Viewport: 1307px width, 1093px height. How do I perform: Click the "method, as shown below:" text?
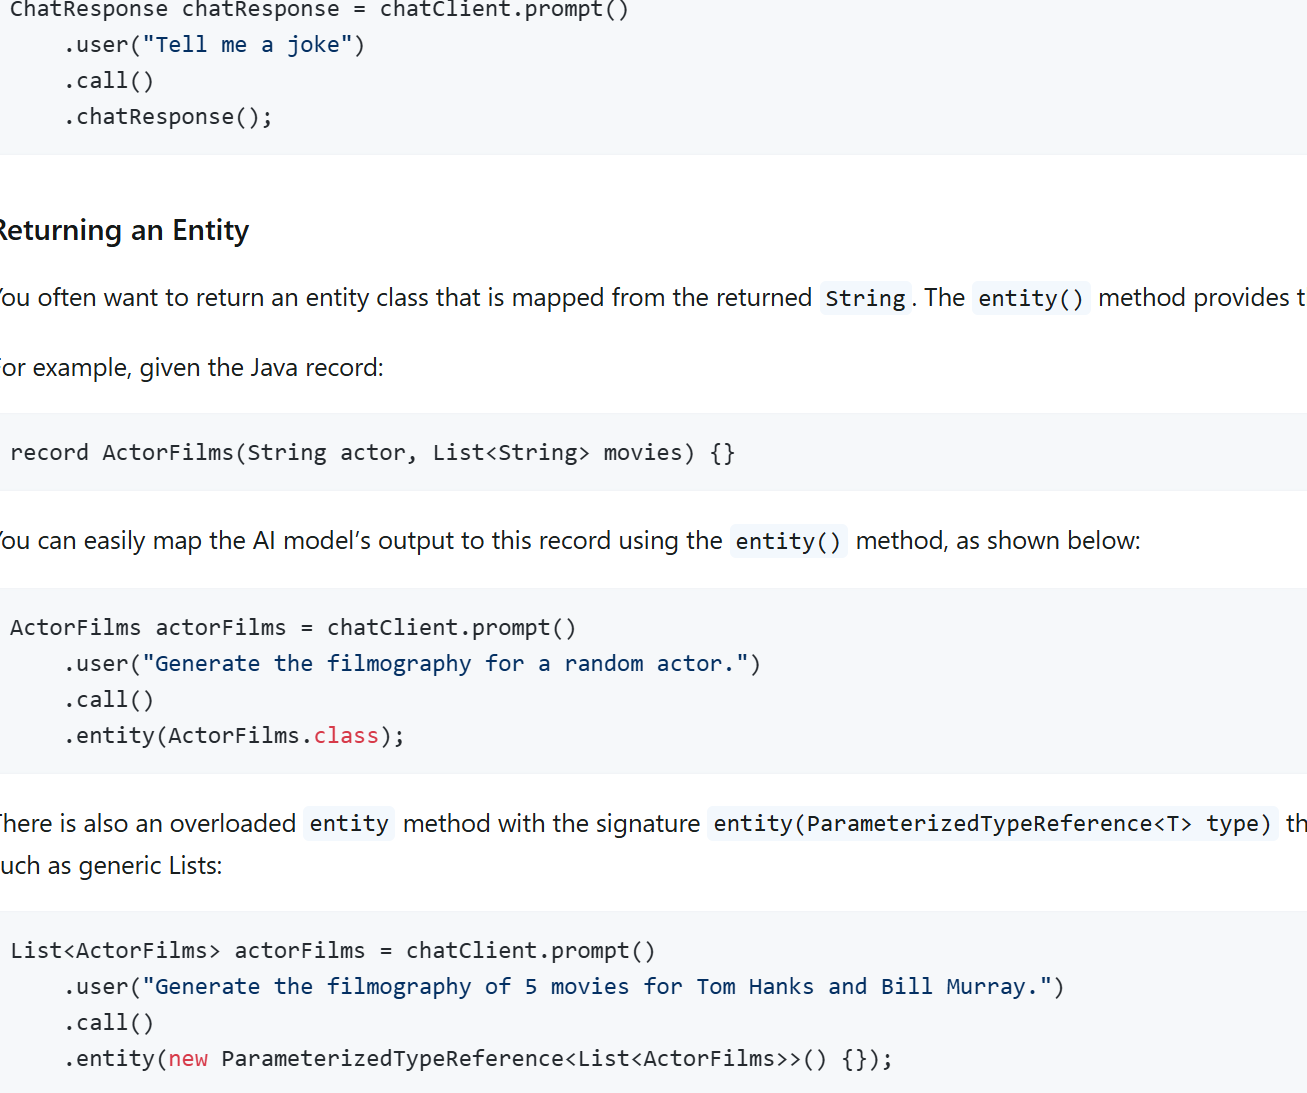(997, 541)
